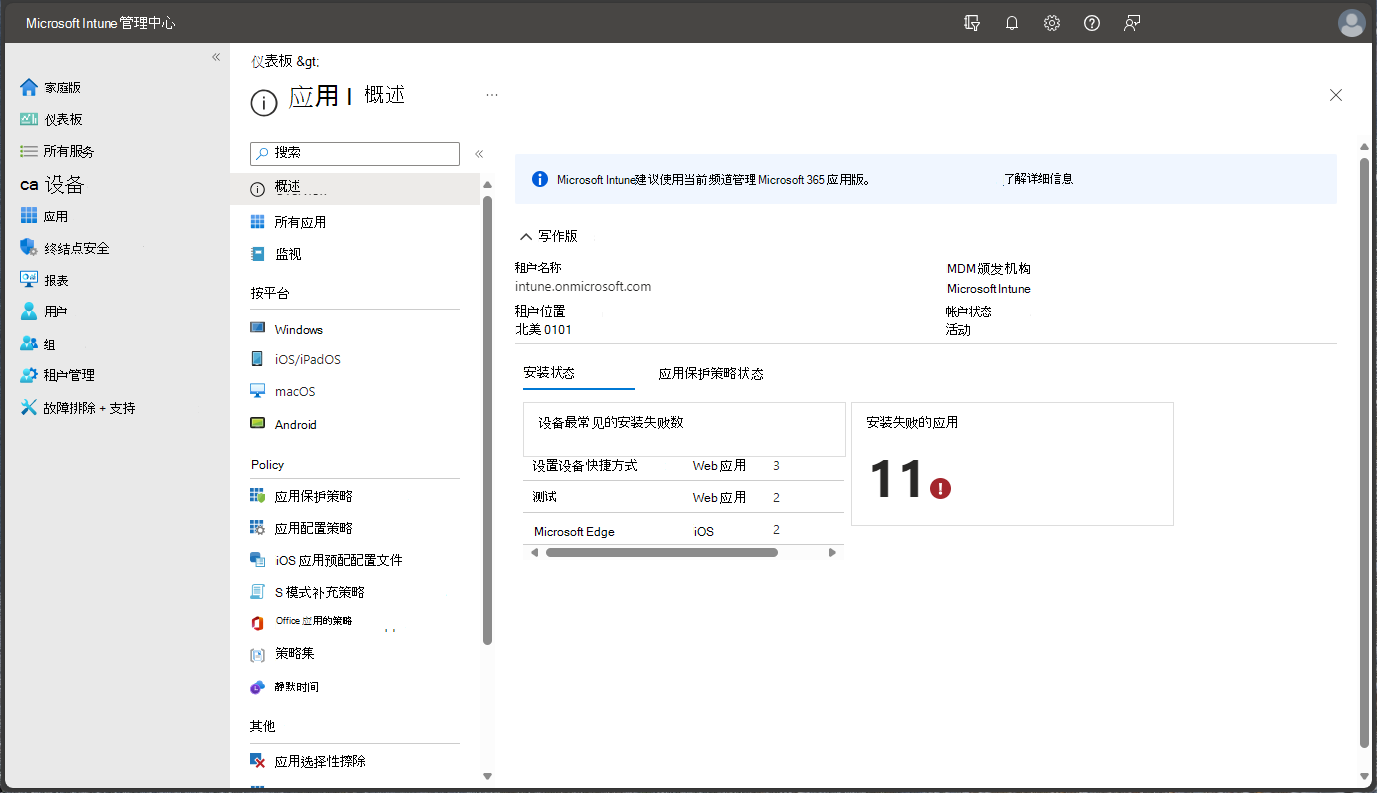Click the help question mark icon
This screenshot has height=793, width=1377.
(1091, 23)
